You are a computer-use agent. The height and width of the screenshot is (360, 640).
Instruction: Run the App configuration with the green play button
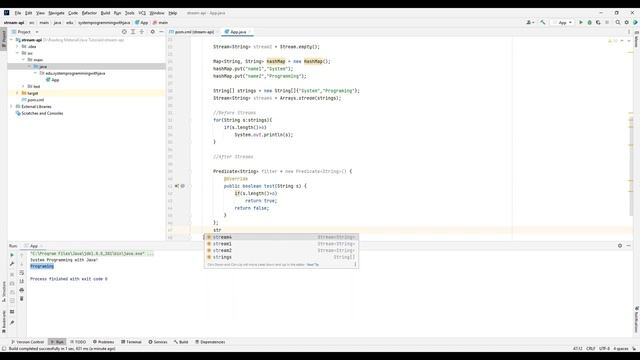click(581, 22)
